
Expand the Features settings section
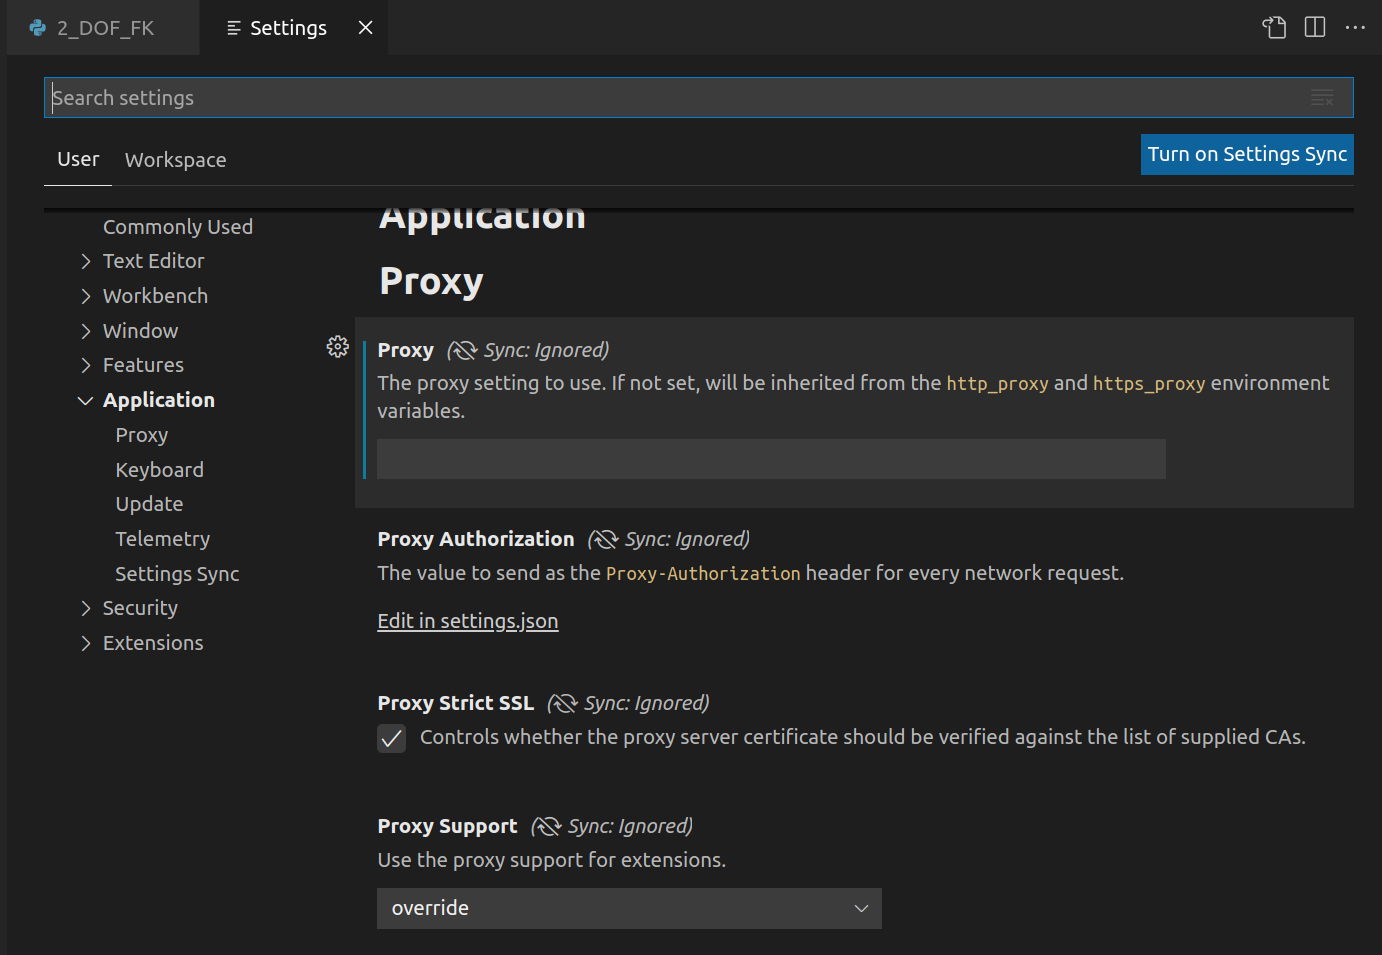86,365
